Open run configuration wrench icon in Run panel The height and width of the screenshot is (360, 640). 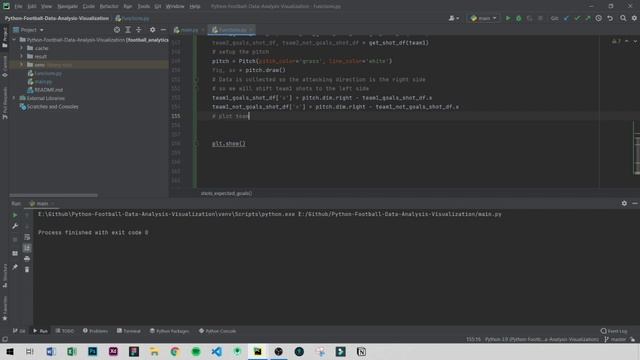pos(15,226)
